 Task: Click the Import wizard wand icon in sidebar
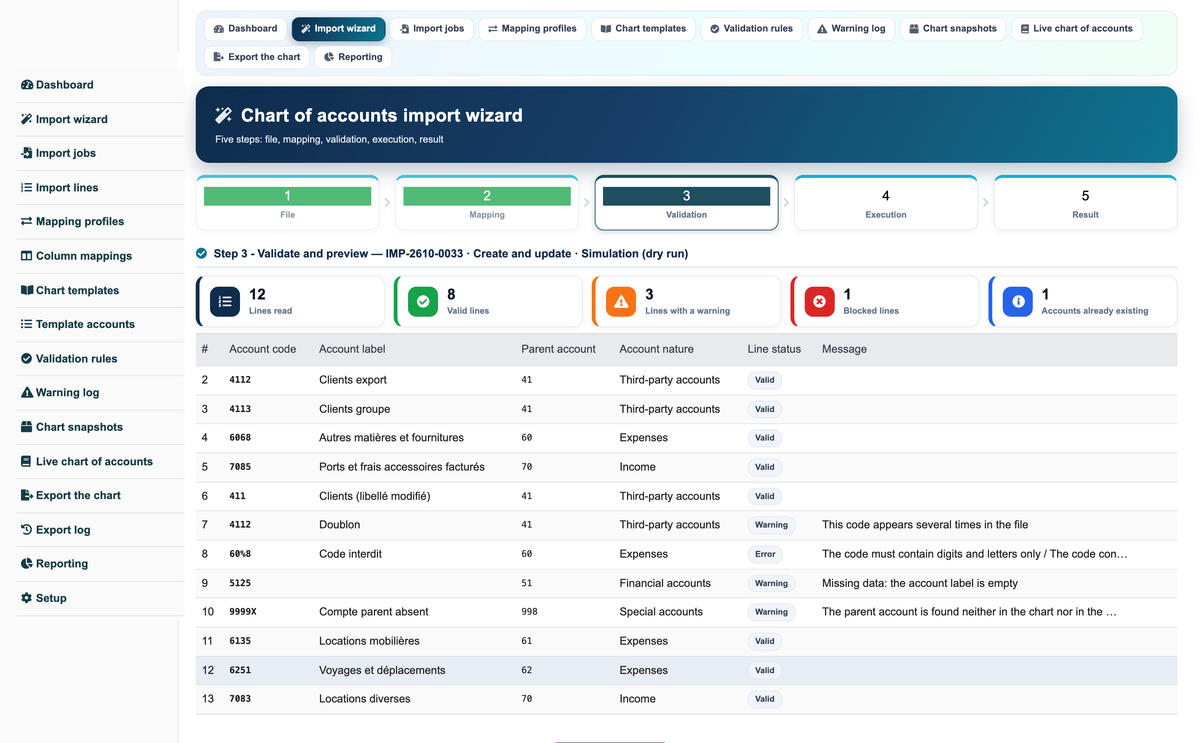[x=27, y=119]
